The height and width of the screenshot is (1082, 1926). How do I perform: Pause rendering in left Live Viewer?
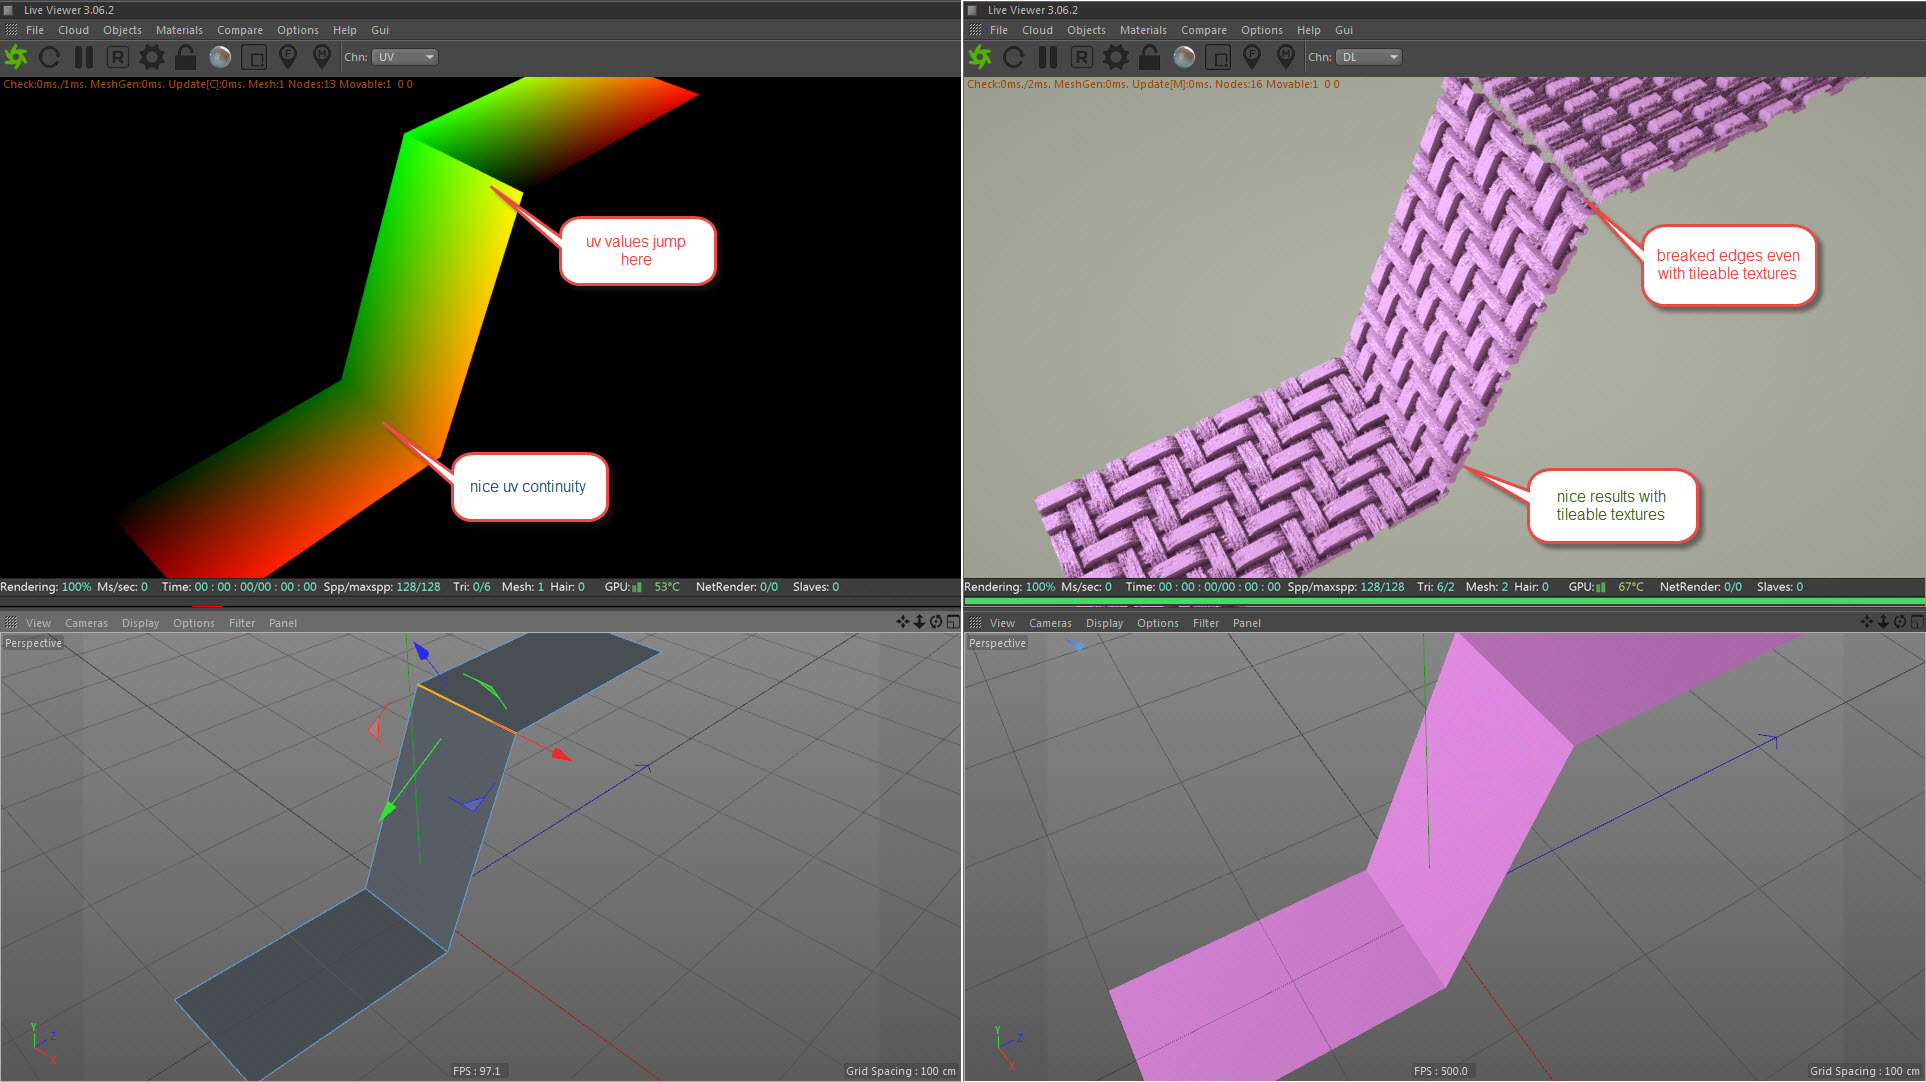(84, 57)
